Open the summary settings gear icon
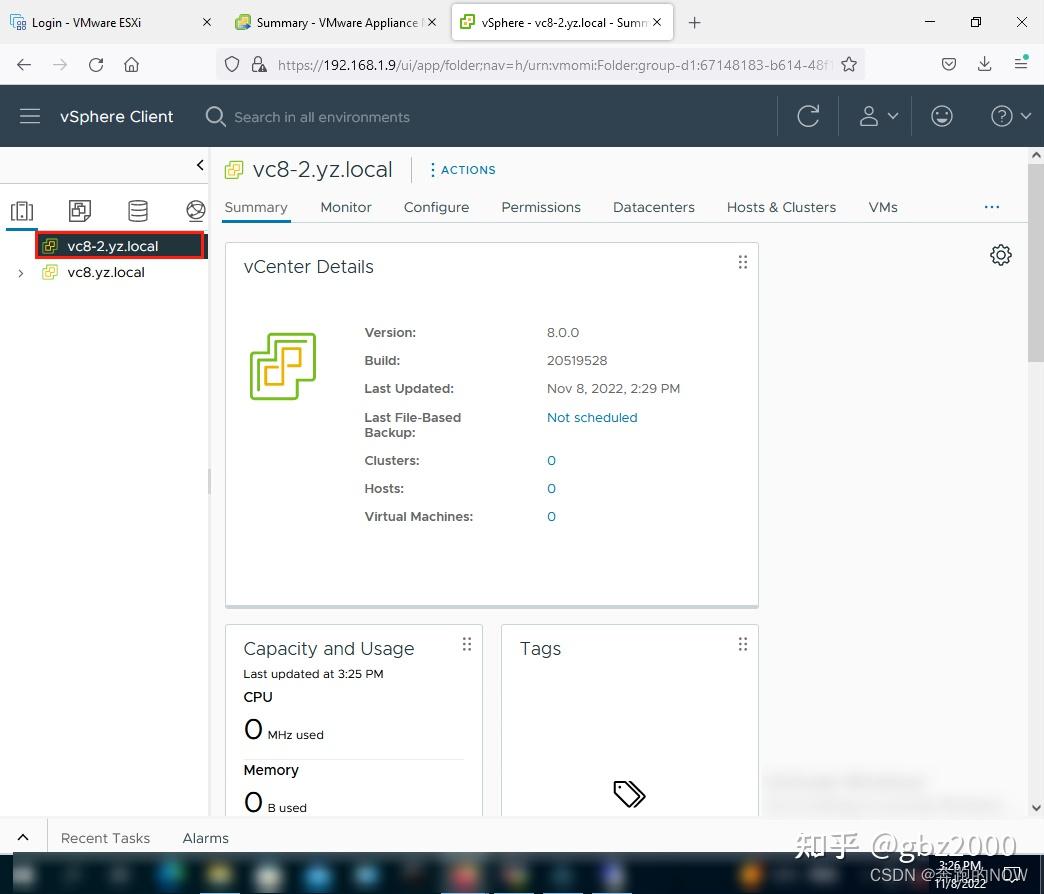The height and width of the screenshot is (894, 1044). [1001, 255]
